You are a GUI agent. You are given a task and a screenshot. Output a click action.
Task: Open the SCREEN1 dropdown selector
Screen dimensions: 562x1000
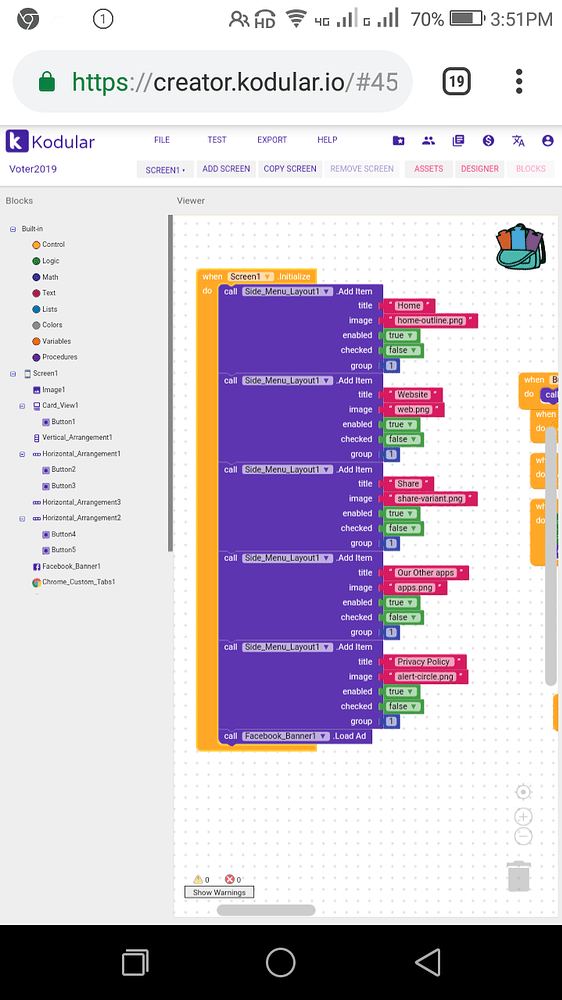tap(165, 170)
